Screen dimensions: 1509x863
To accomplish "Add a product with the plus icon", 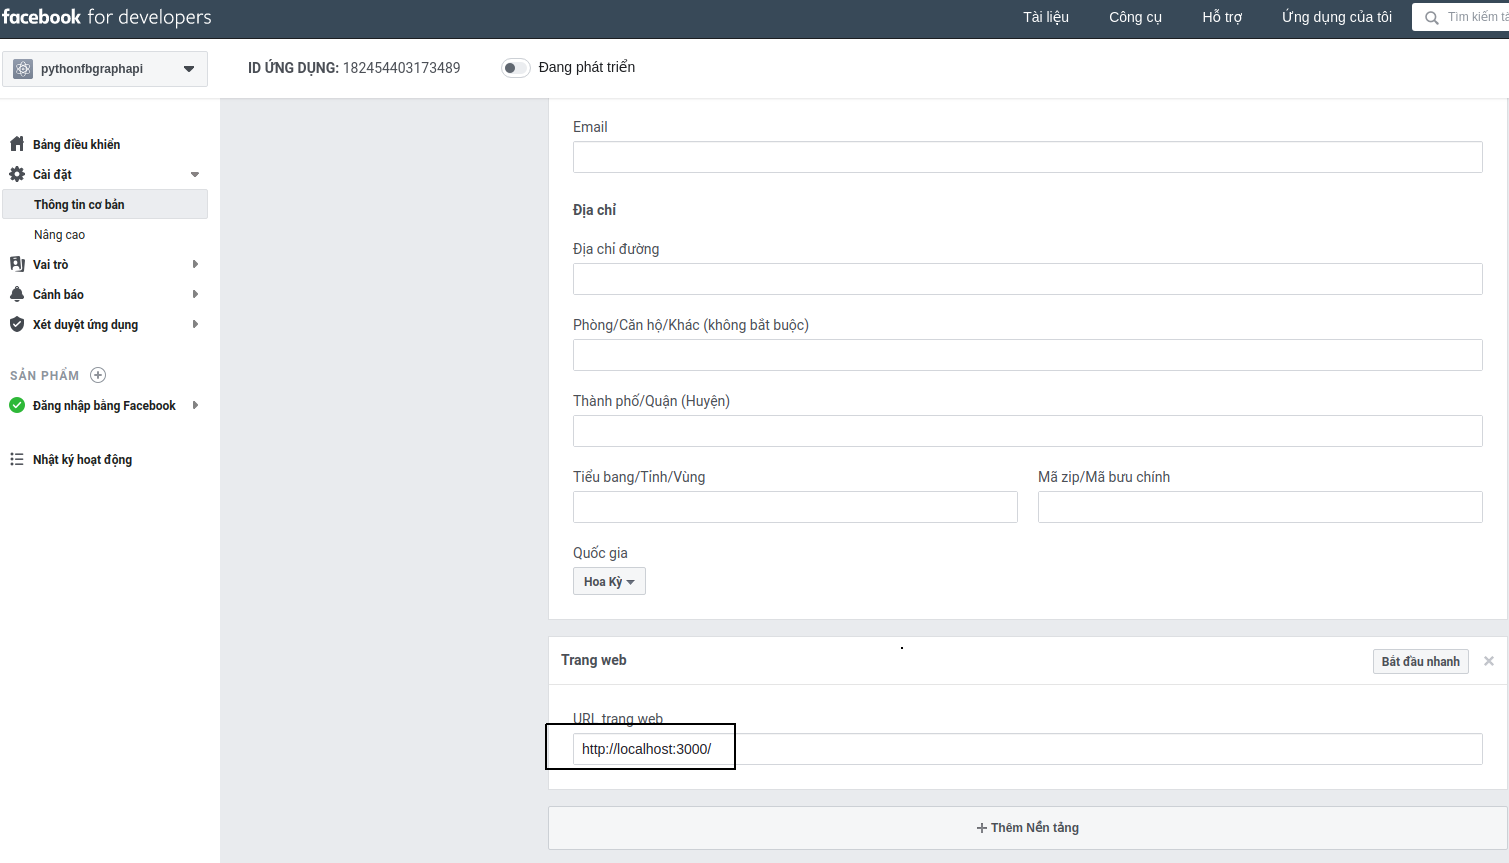I will point(98,375).
